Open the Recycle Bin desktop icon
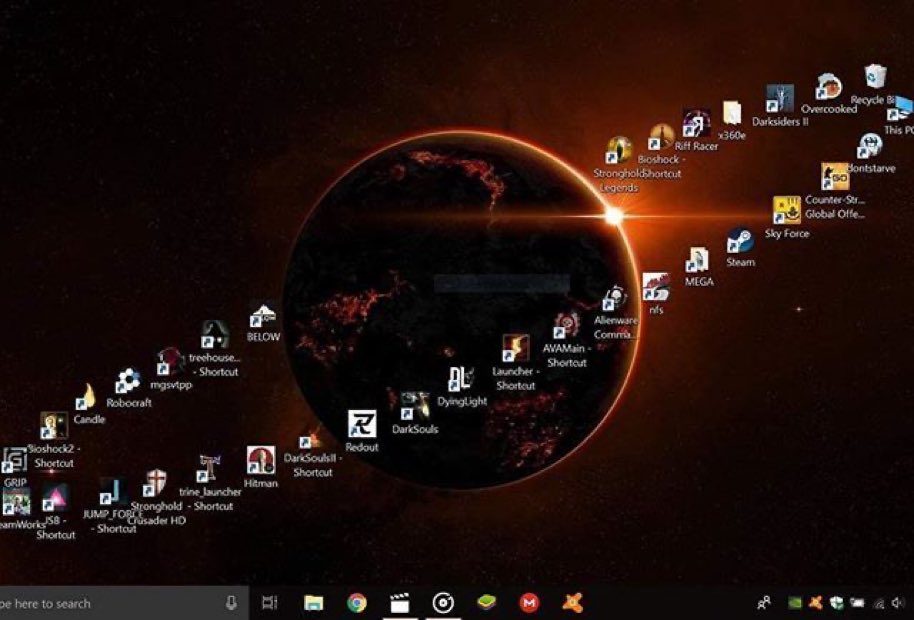The height and width of the screenshot is (620, 914). pyautogui.click(x=876, y=77)
